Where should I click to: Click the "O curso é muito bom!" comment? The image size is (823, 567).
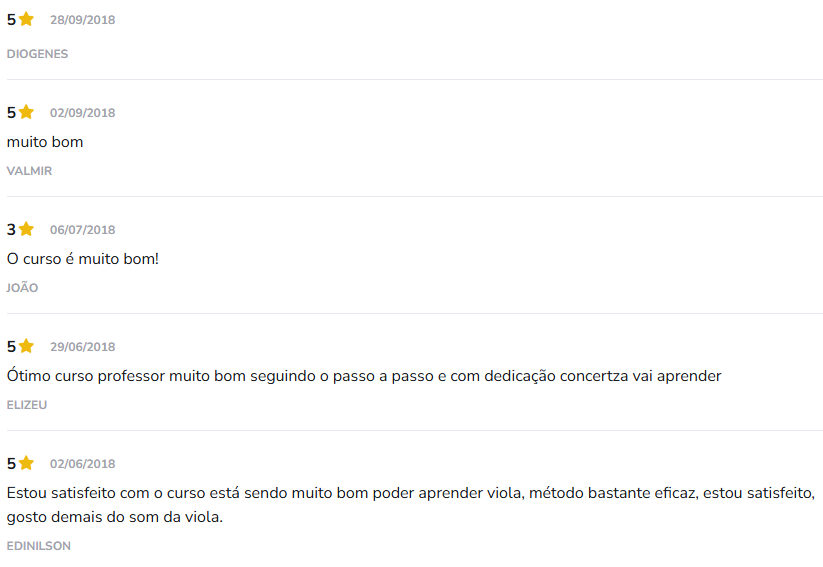click(x=82, y=259)
